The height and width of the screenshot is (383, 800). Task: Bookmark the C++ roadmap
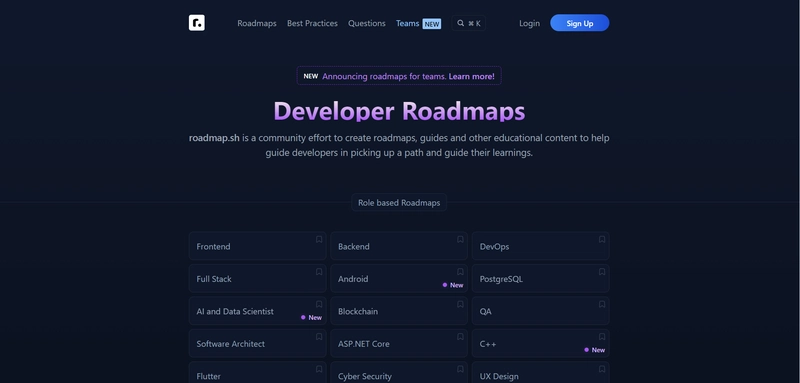(602, 337)
